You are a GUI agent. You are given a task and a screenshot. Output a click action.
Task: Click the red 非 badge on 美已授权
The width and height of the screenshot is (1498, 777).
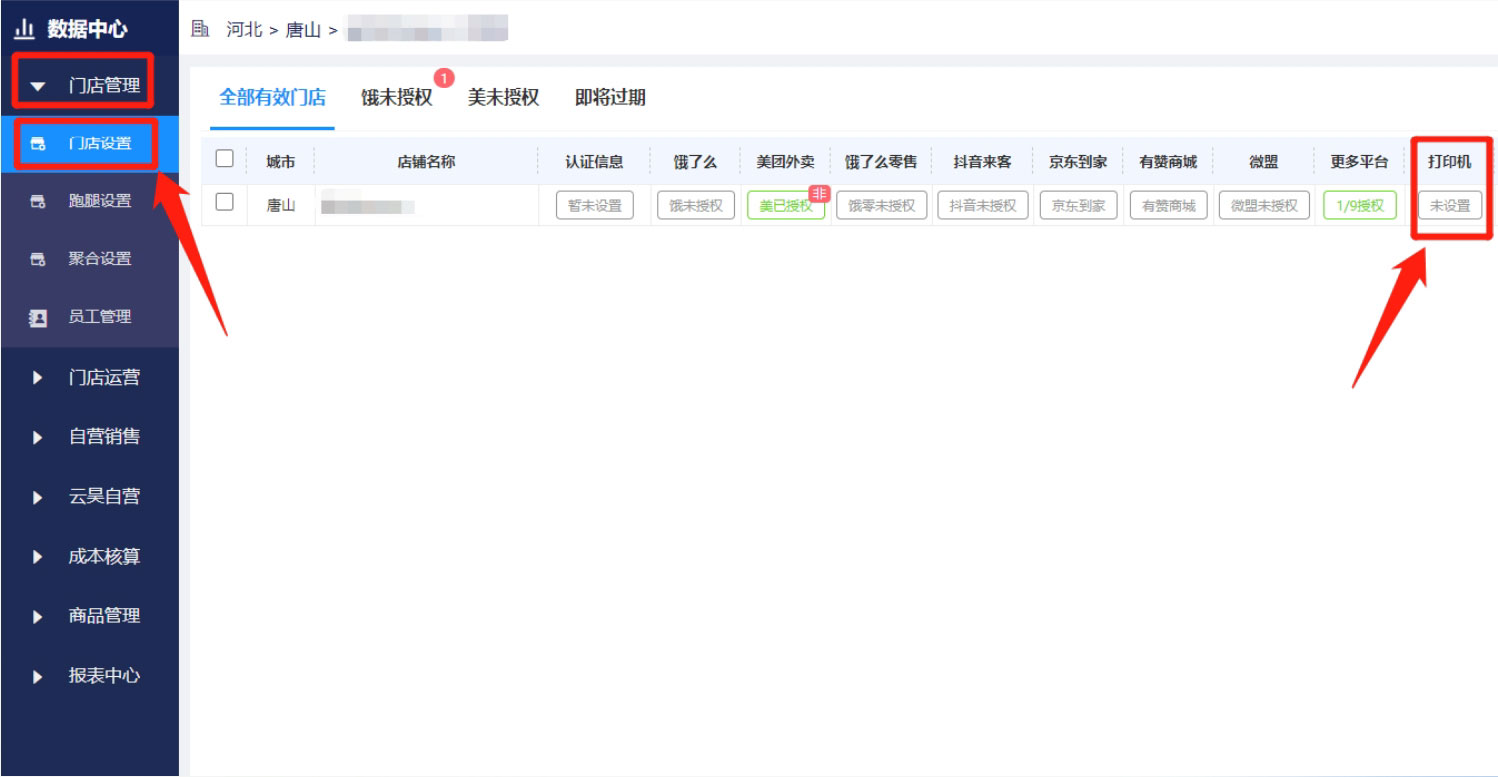tap(819, 194)
